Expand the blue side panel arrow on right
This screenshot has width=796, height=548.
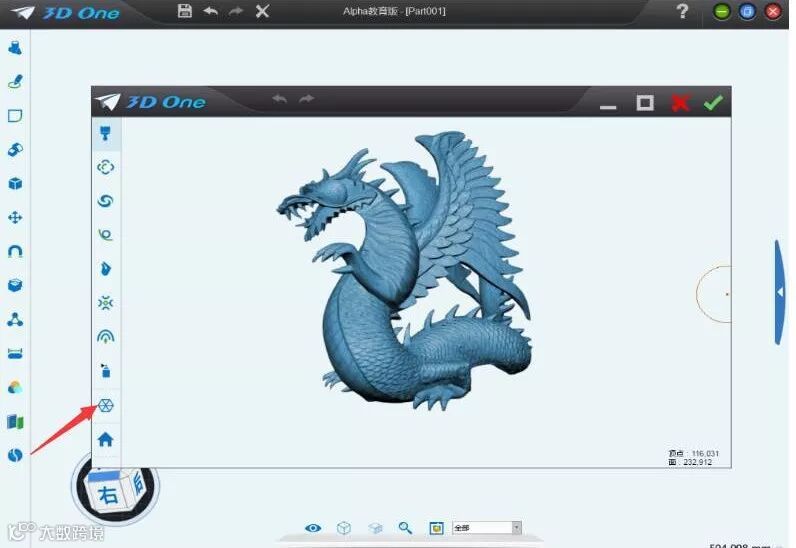pos(780,293)
